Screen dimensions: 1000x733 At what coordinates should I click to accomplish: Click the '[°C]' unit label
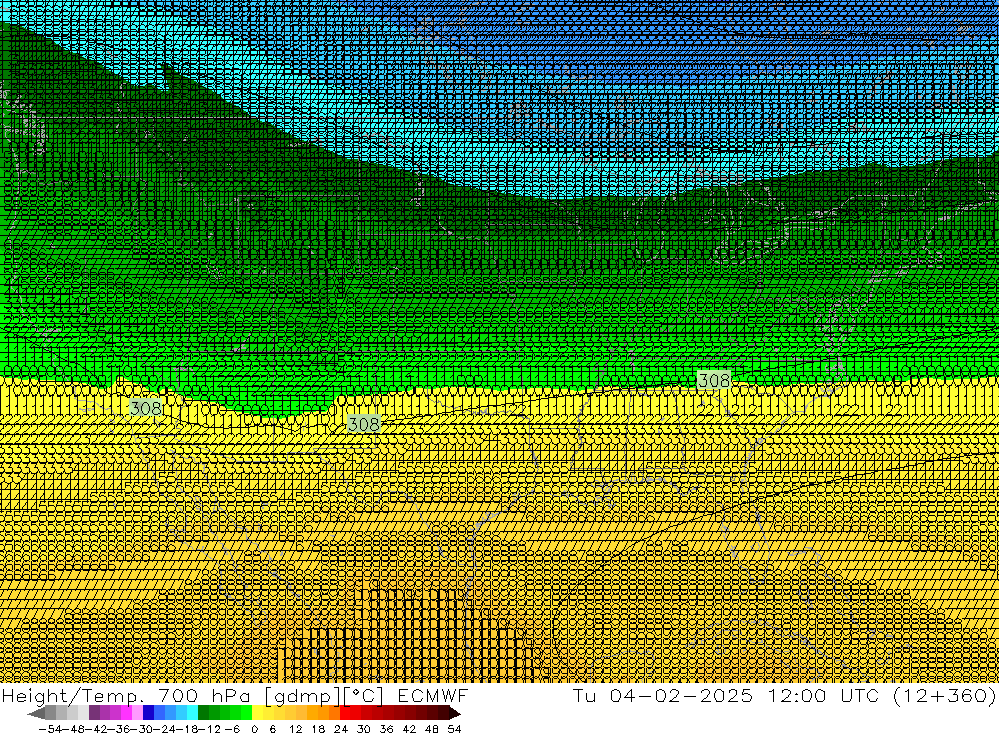[364, 696]
